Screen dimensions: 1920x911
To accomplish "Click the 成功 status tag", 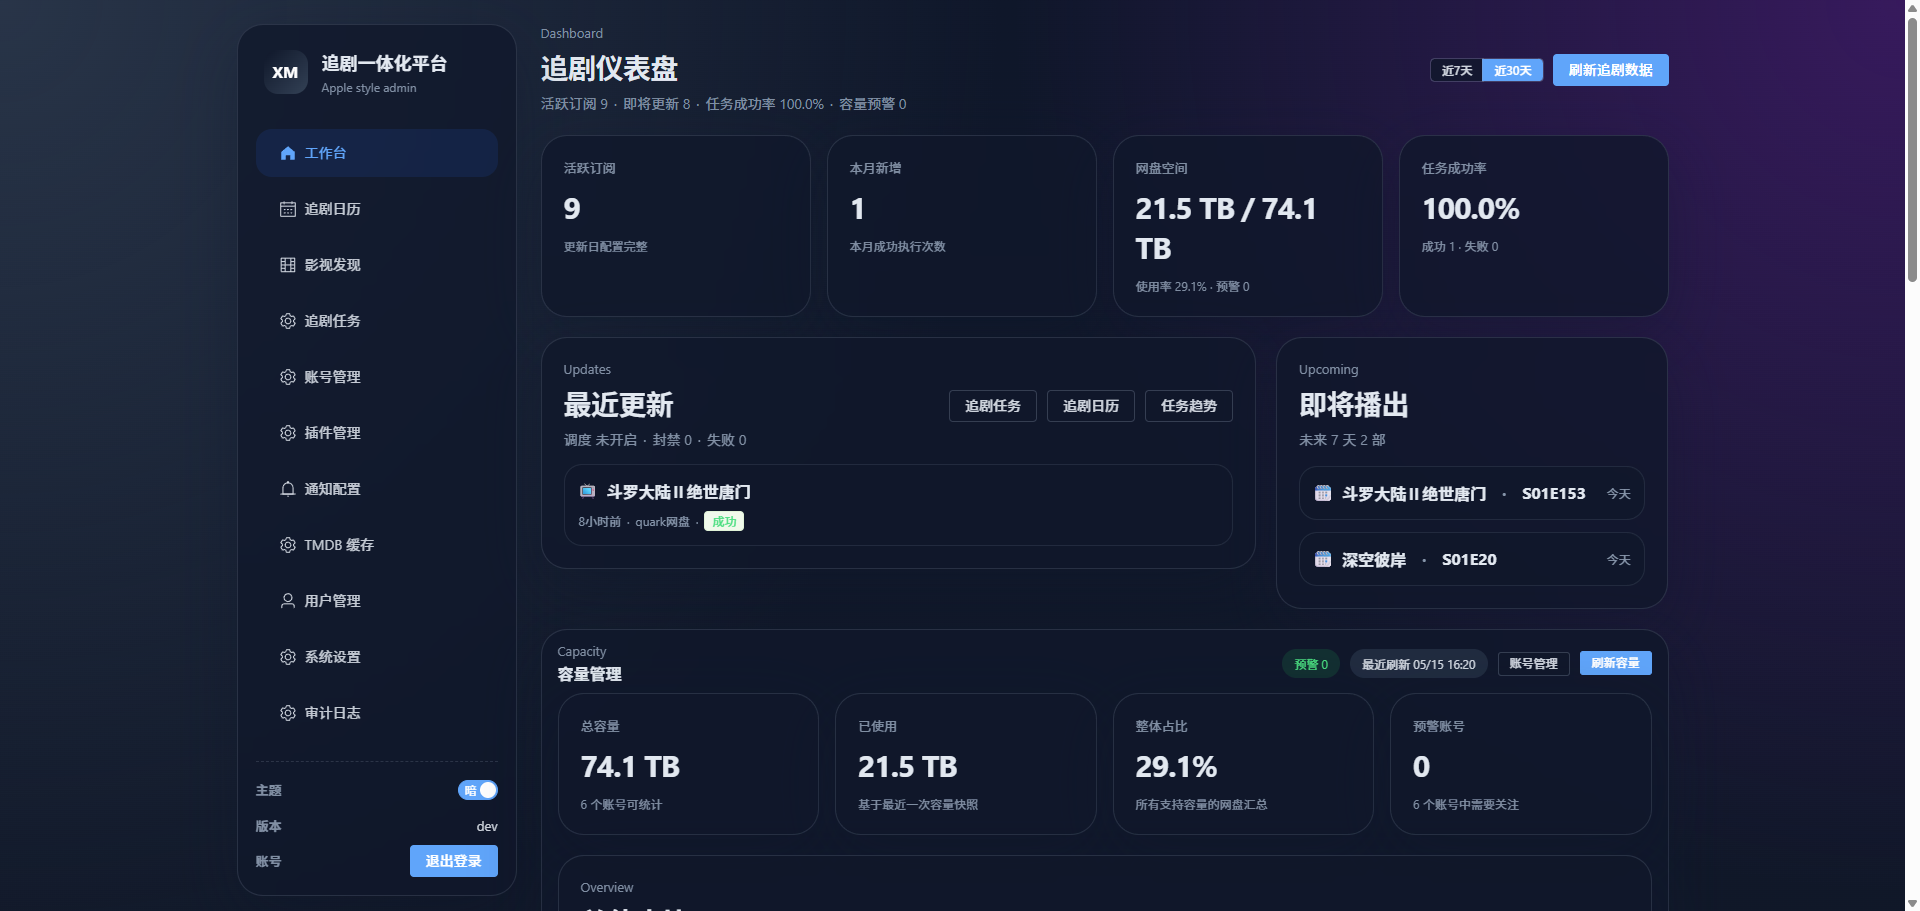I will pos(724,521).
